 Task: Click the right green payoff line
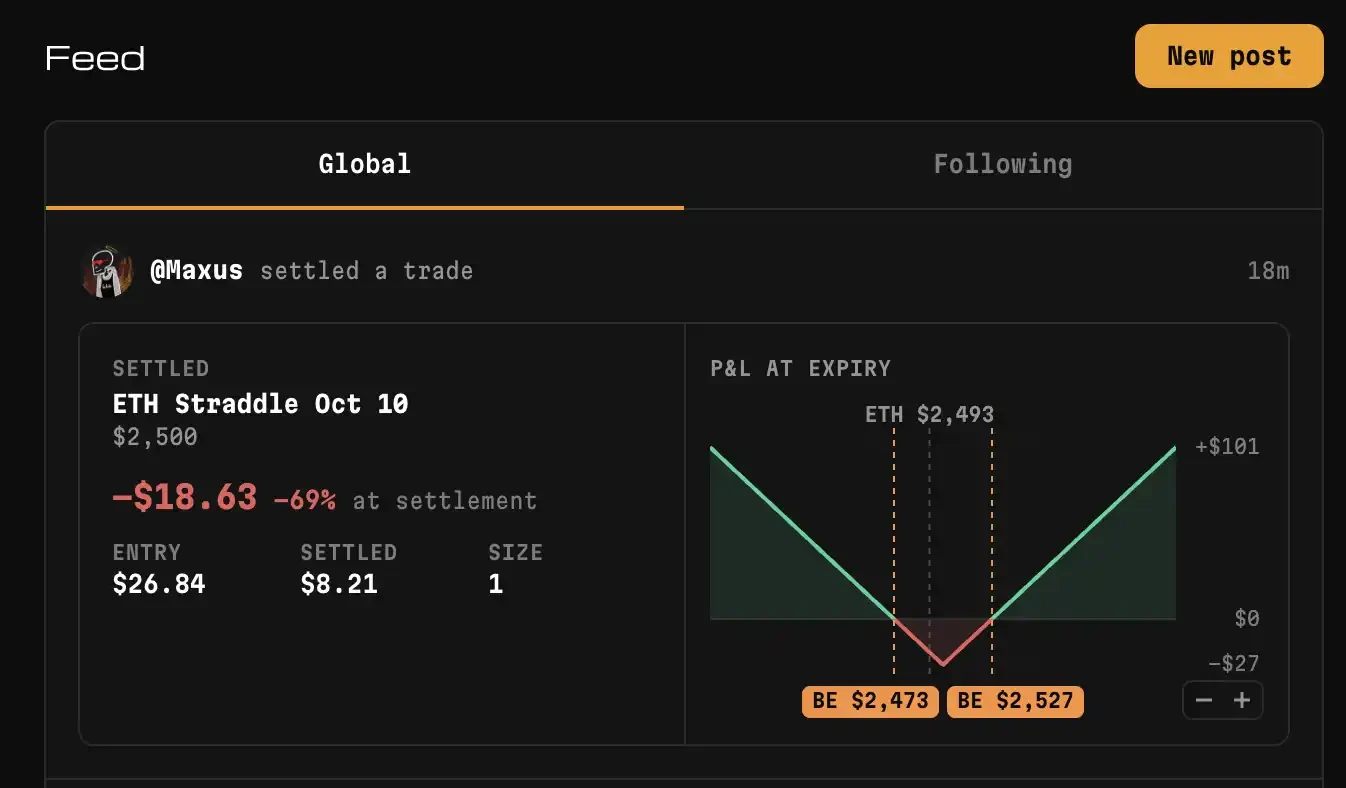1084,533
